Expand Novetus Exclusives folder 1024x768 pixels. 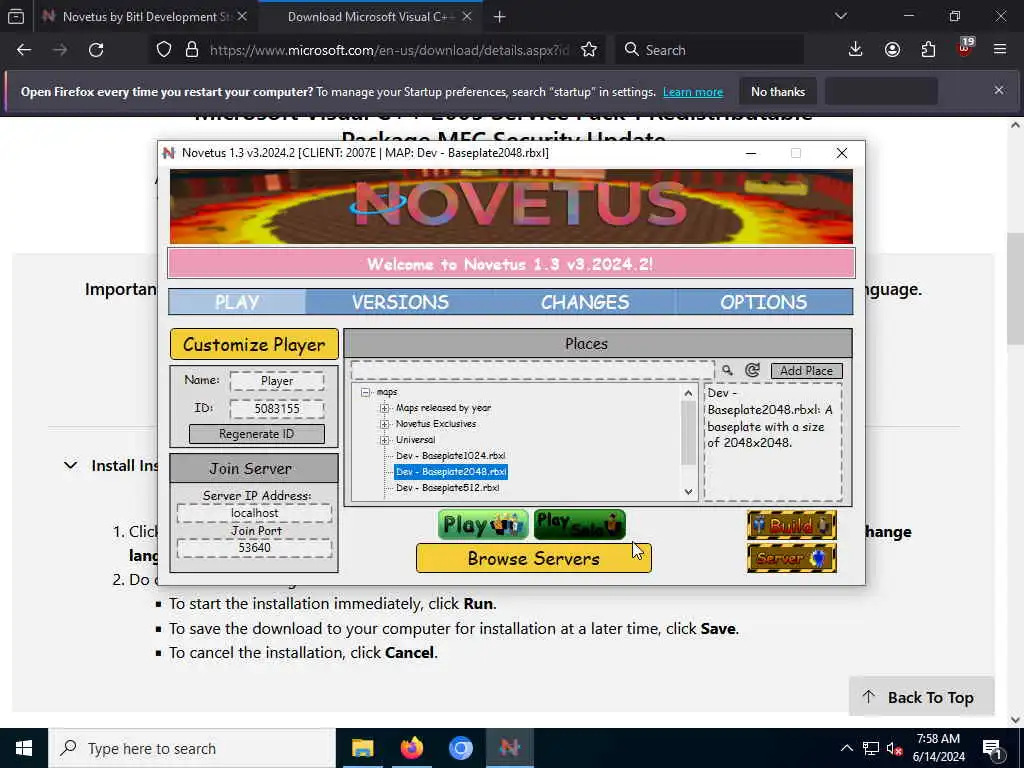coord(385,424)
